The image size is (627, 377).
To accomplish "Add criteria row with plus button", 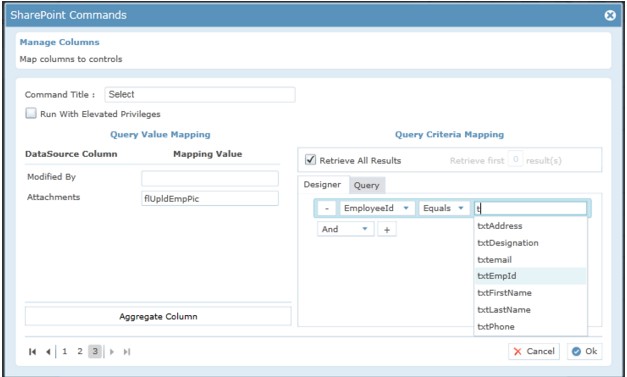I will click(x=387, y=229).
